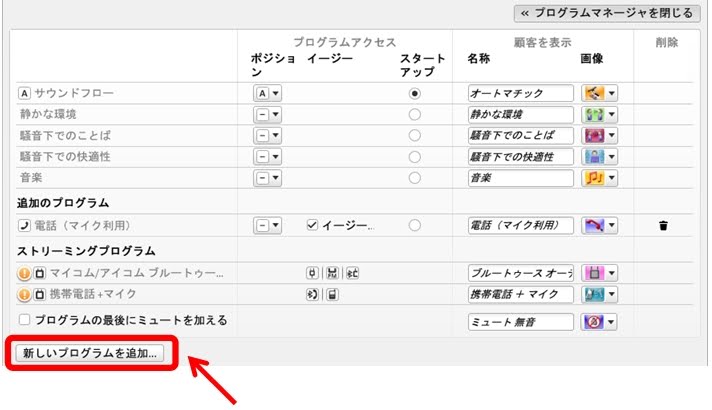The height and width of the screenshot is (410, 712).
Task: Expand the image dropdown arrow for オートマチック
Action: click(x=612, y=93)
